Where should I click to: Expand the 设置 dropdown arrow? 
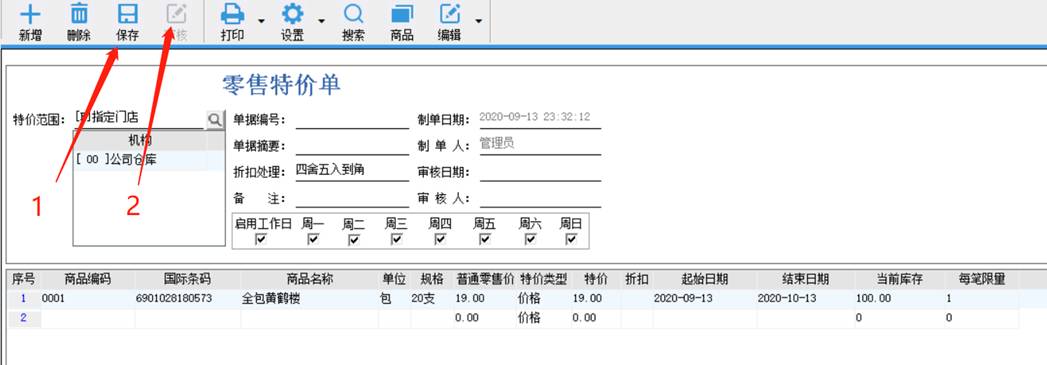tap(321, 20)
